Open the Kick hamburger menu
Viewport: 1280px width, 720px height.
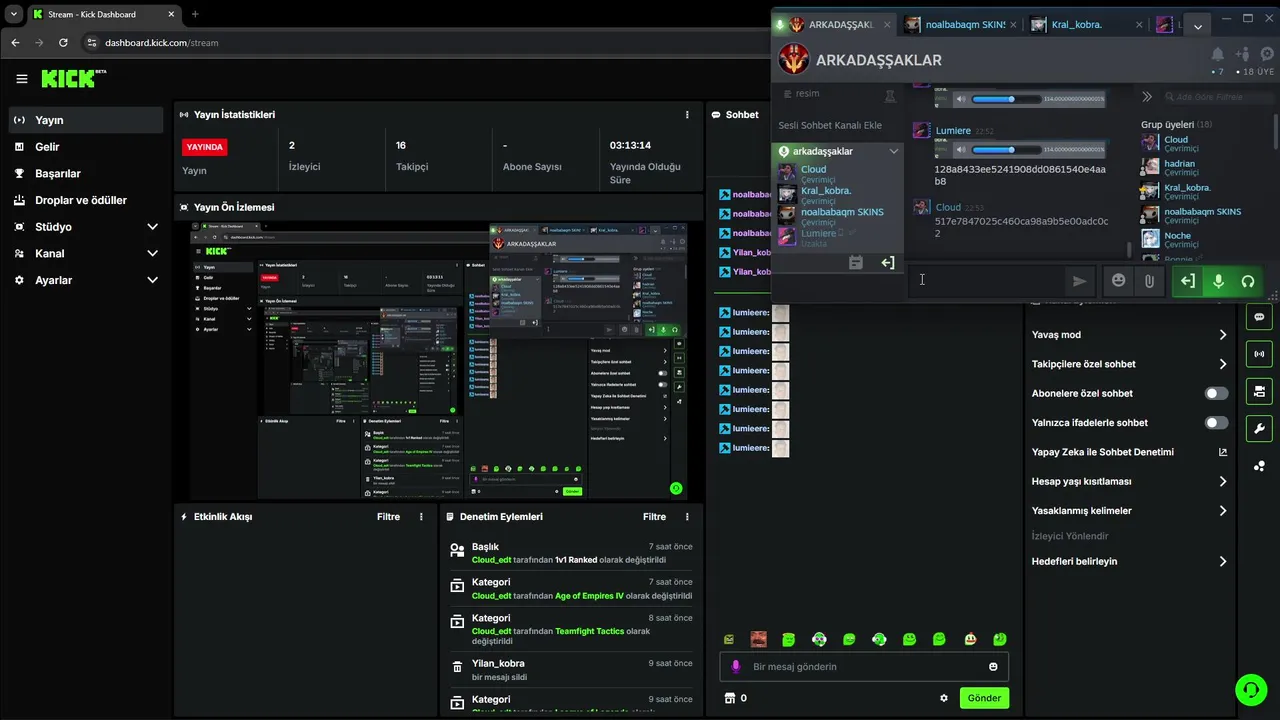pos(22,79)
